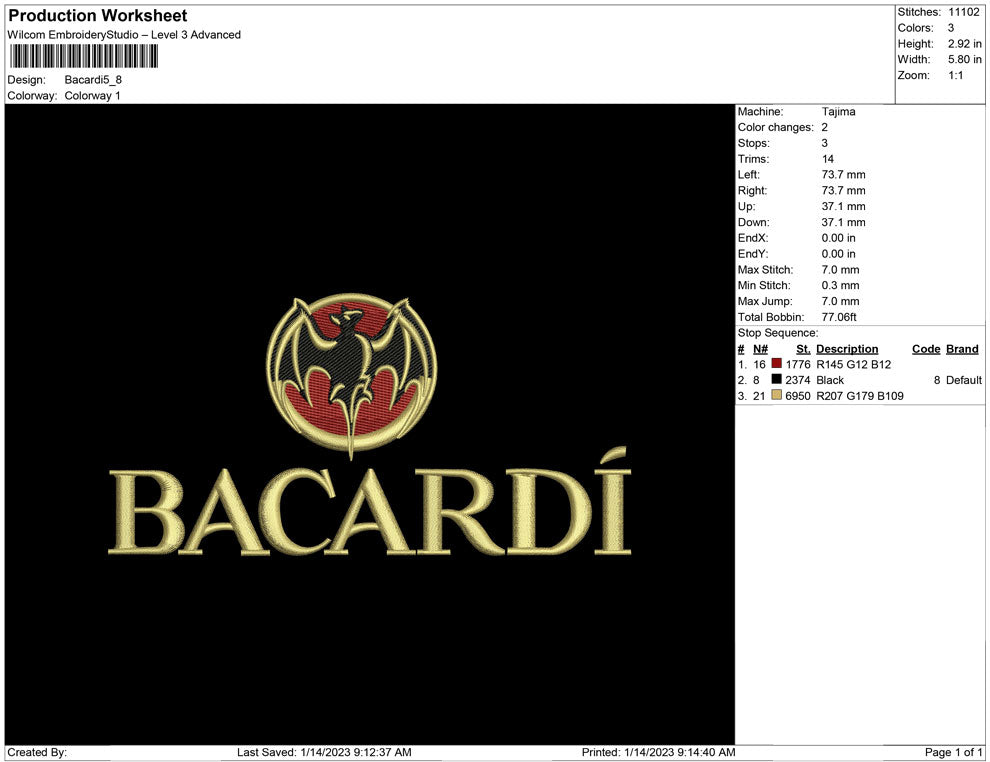This screenshot has height=762, width=990.
Task: Click the Height value 2.92 in
Action: [964, 44]
